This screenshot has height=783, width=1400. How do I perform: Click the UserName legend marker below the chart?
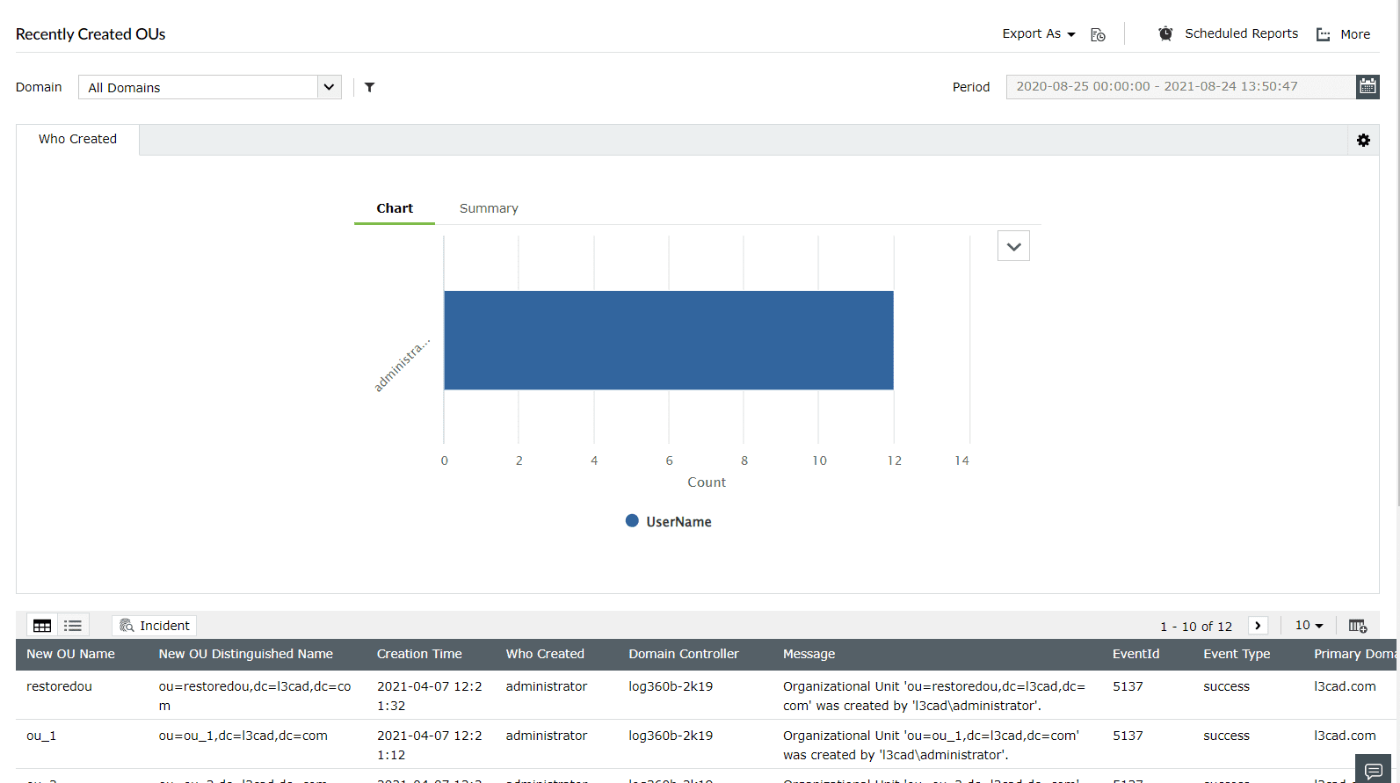[631, 521]
